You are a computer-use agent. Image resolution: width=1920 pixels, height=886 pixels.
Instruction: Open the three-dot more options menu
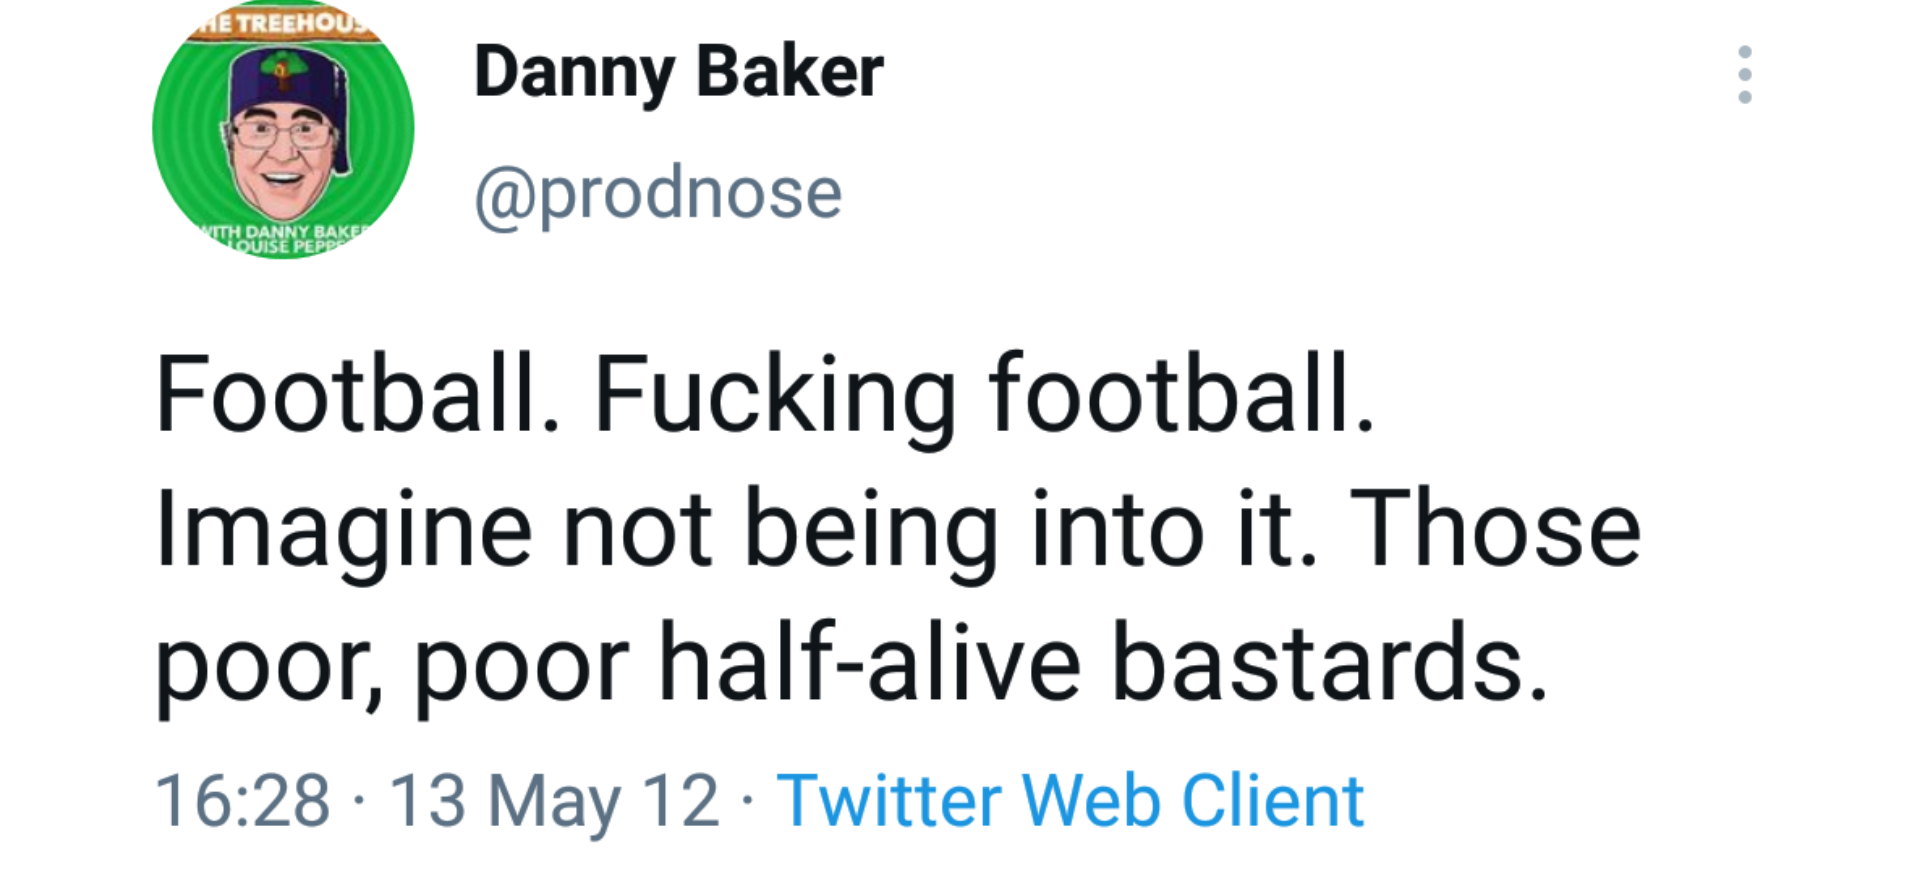pos(1745,74)
